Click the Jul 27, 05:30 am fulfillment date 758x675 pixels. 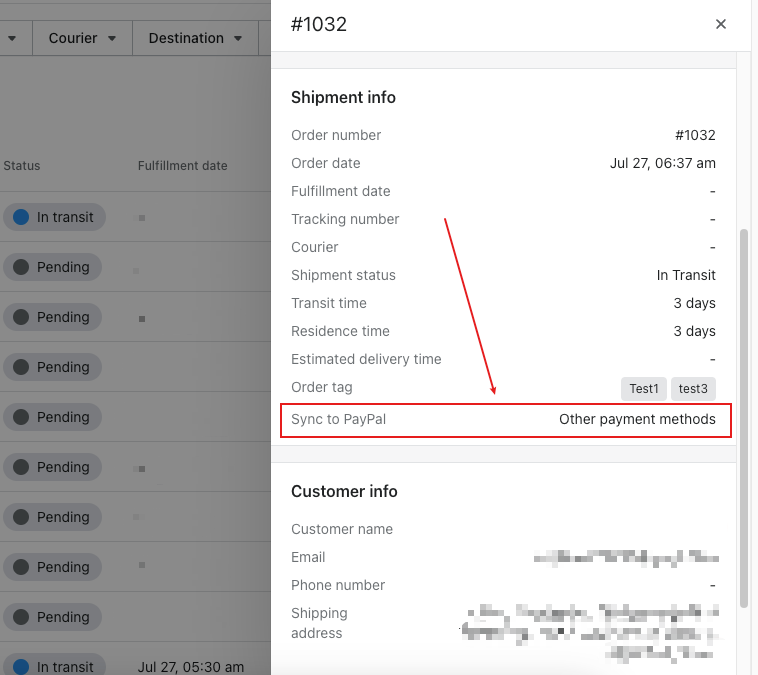(x=190, y=667)
